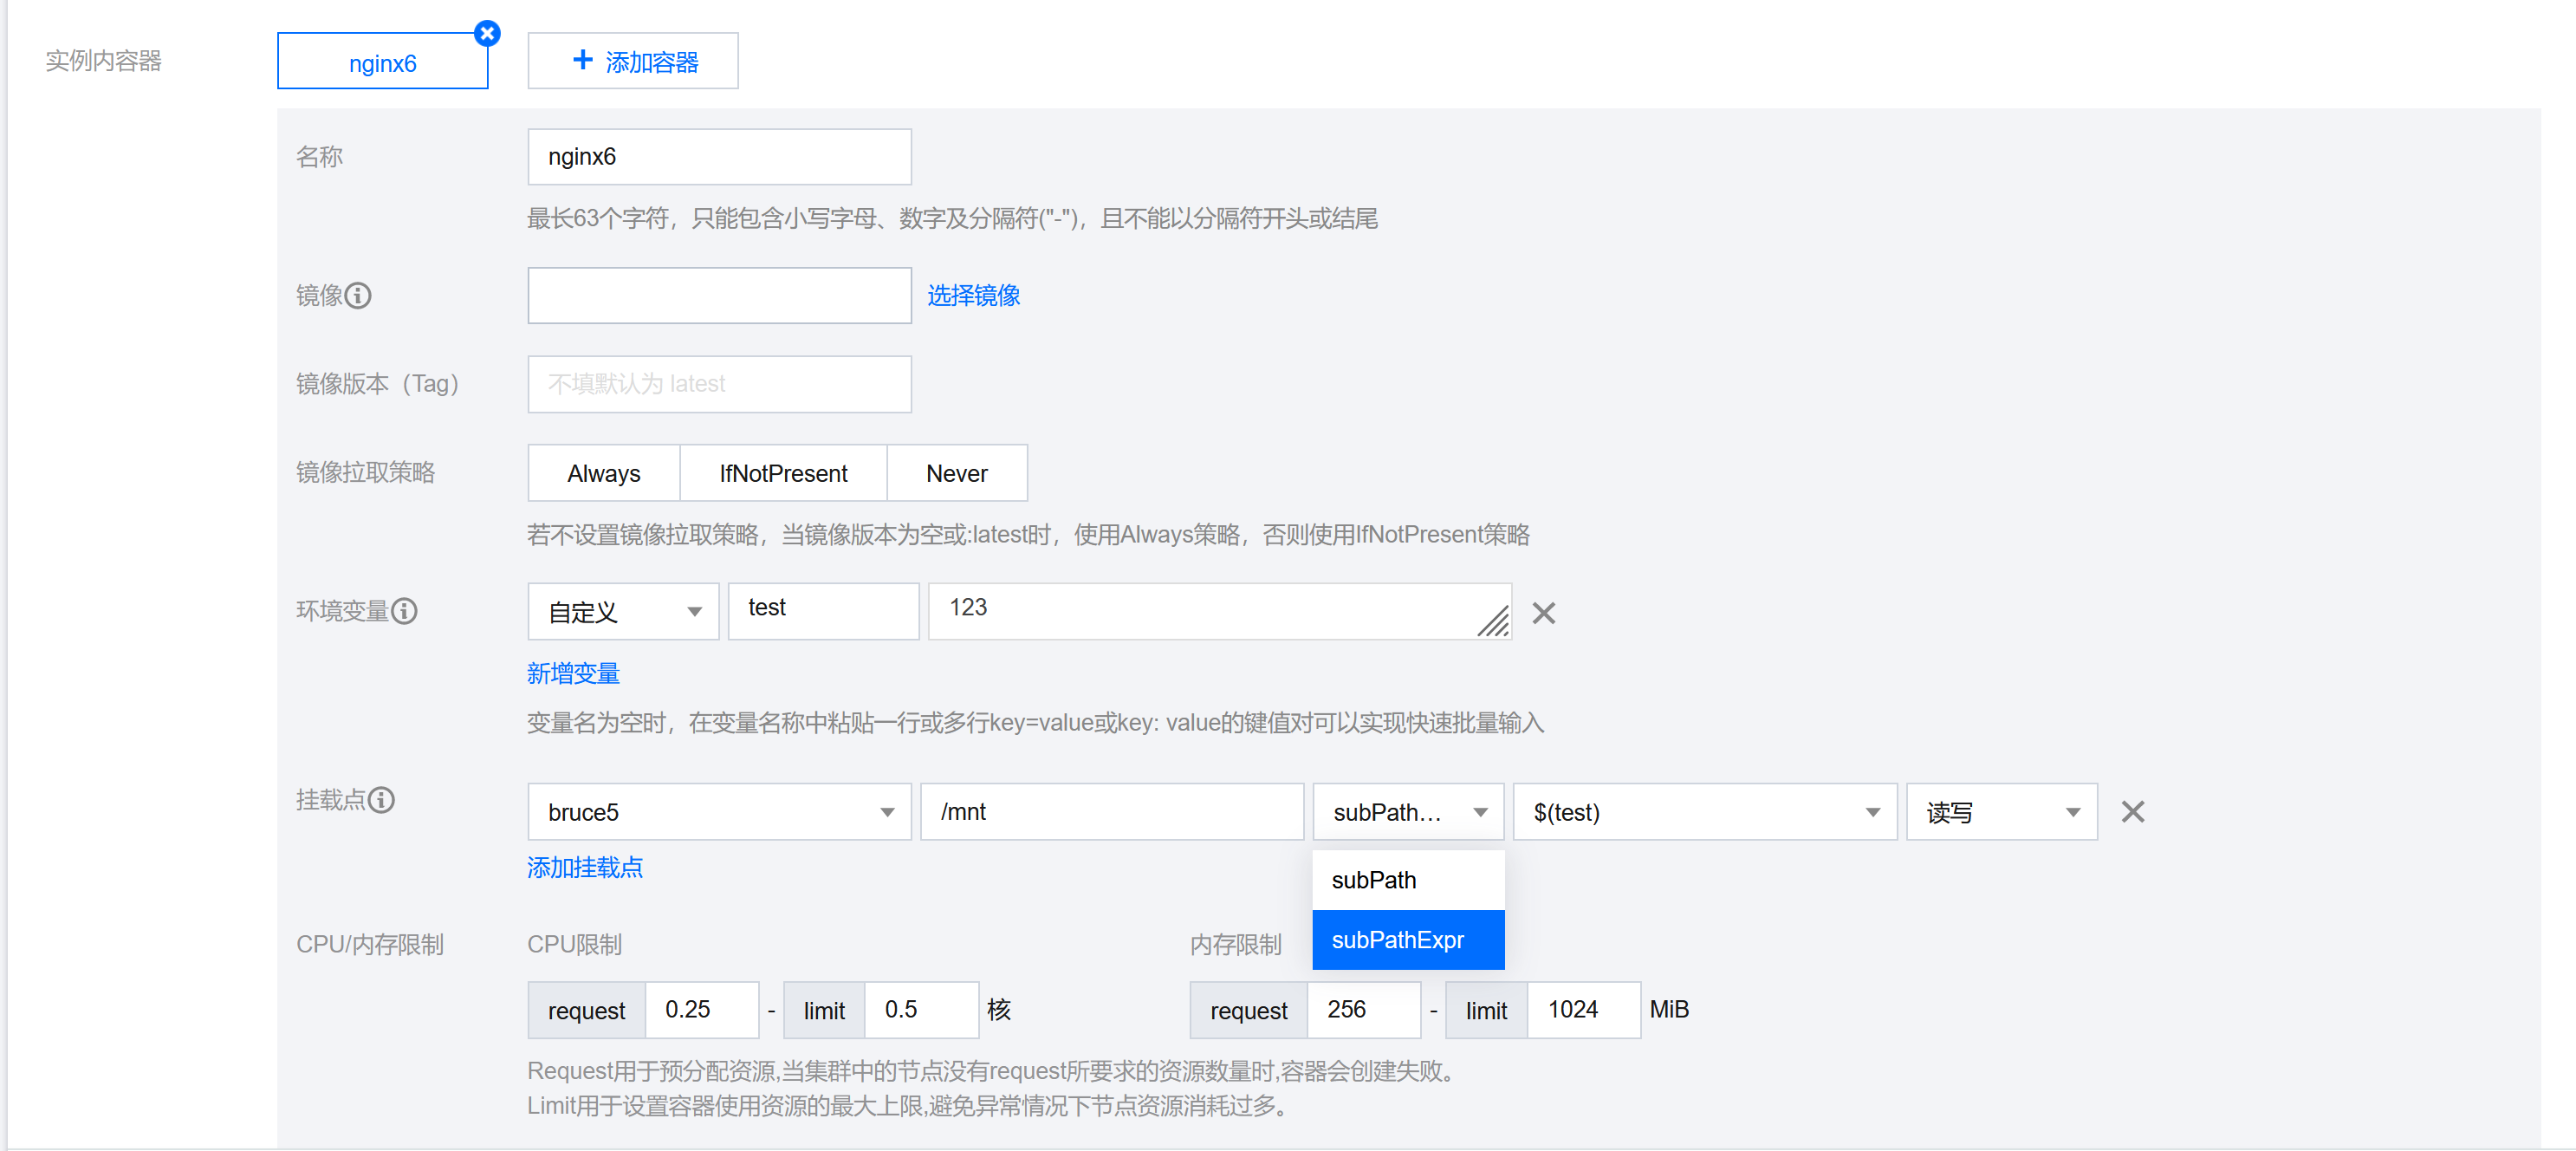Open the 读写 permission dropdown

point(2001,812)
